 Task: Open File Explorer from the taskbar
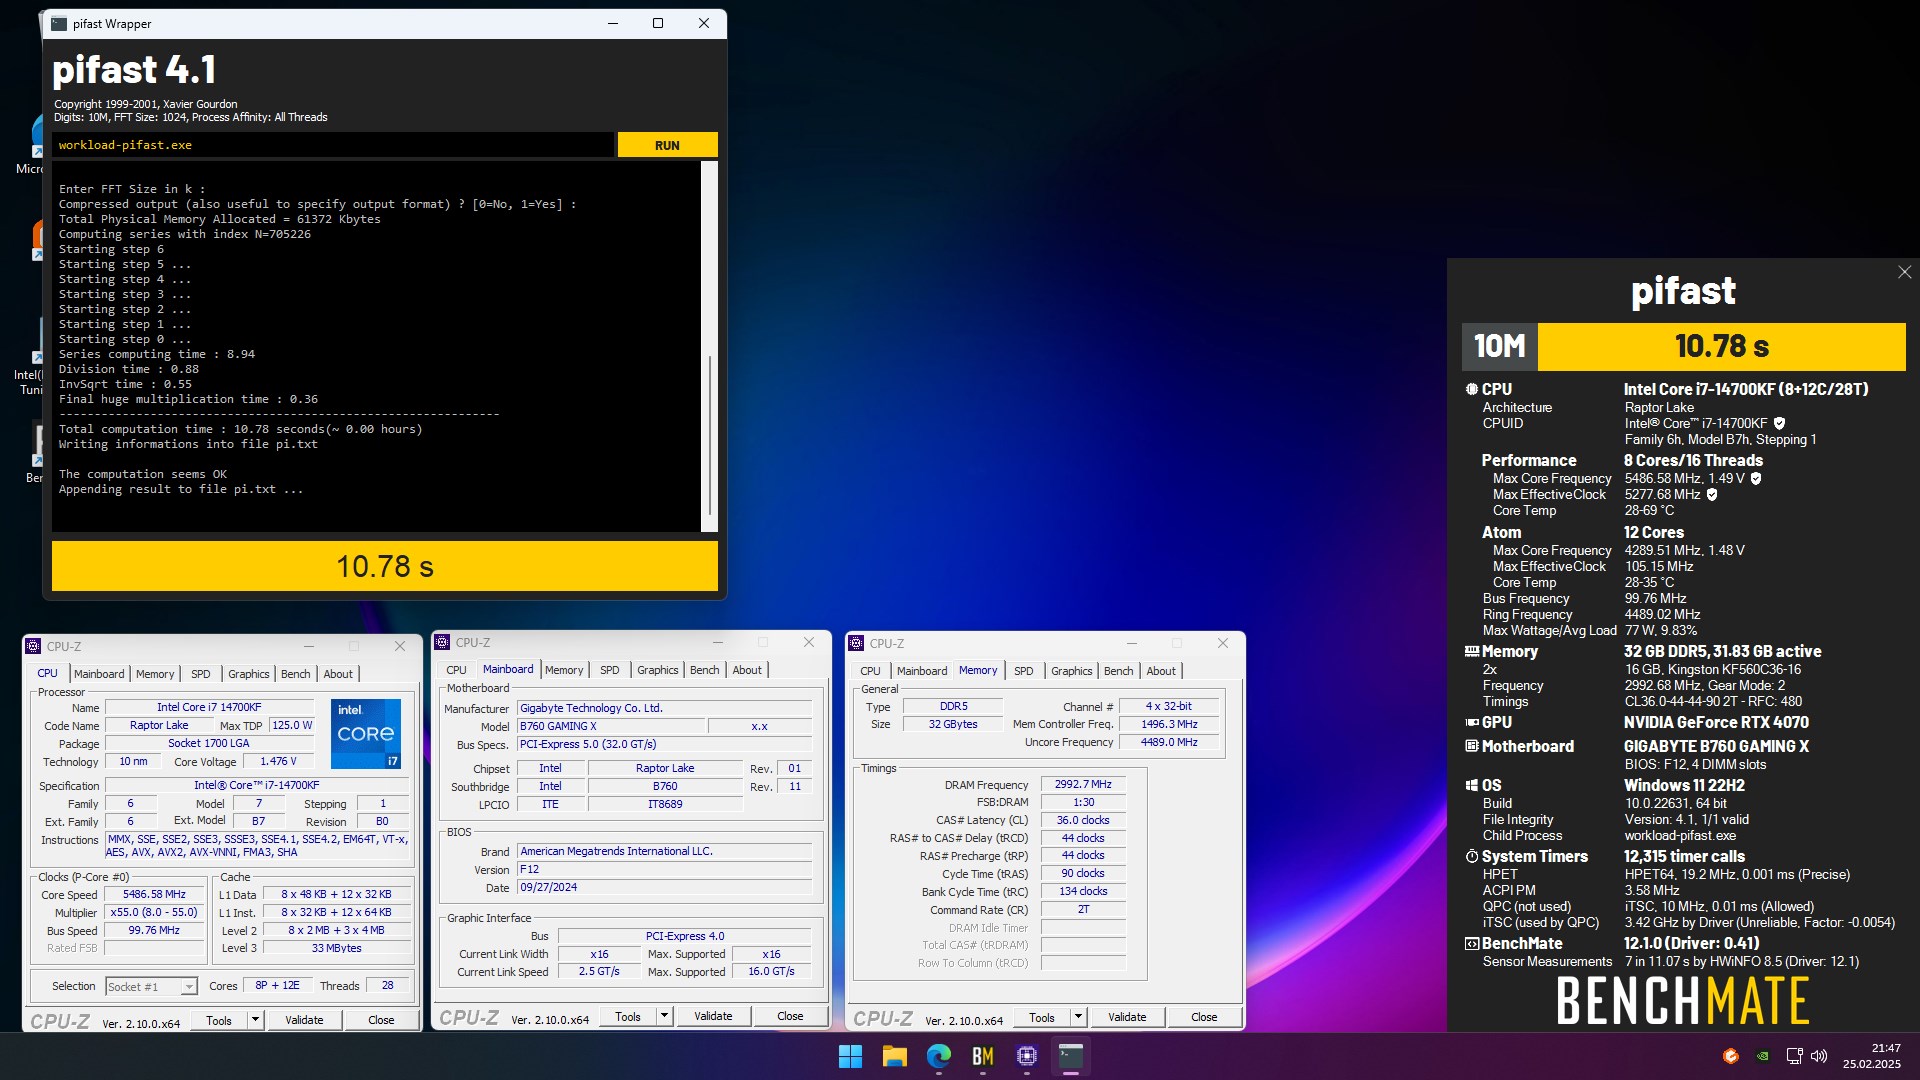tap(894, 1056)
